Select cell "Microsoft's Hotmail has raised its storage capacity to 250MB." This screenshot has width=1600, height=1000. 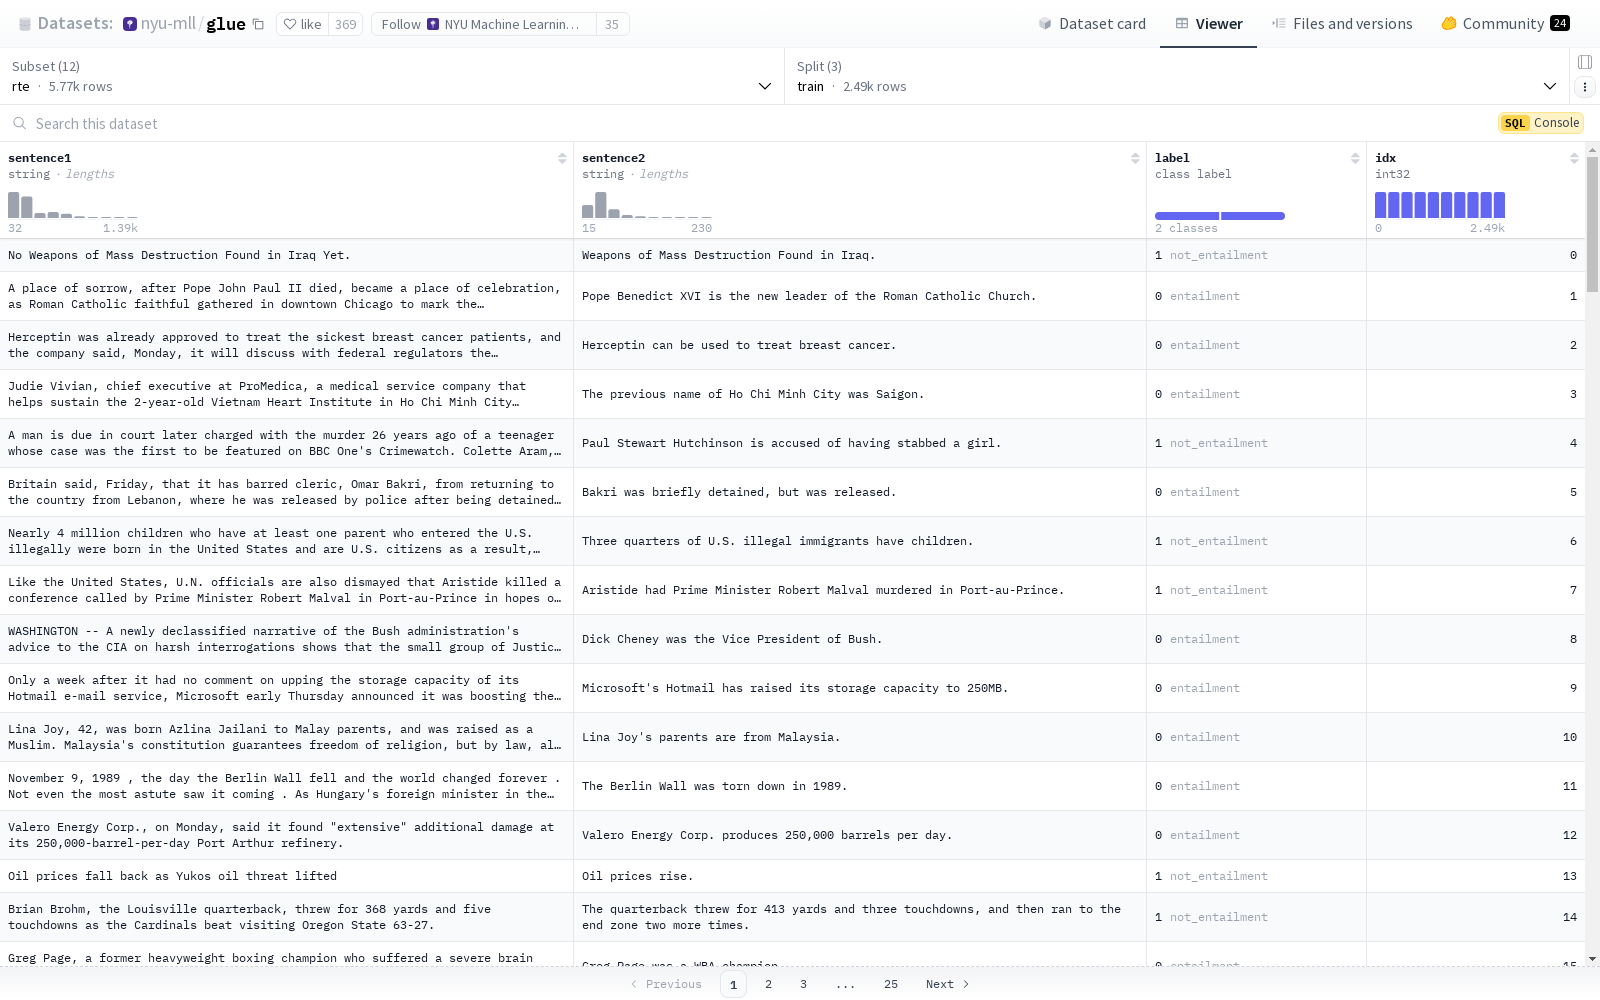[860, 688]
